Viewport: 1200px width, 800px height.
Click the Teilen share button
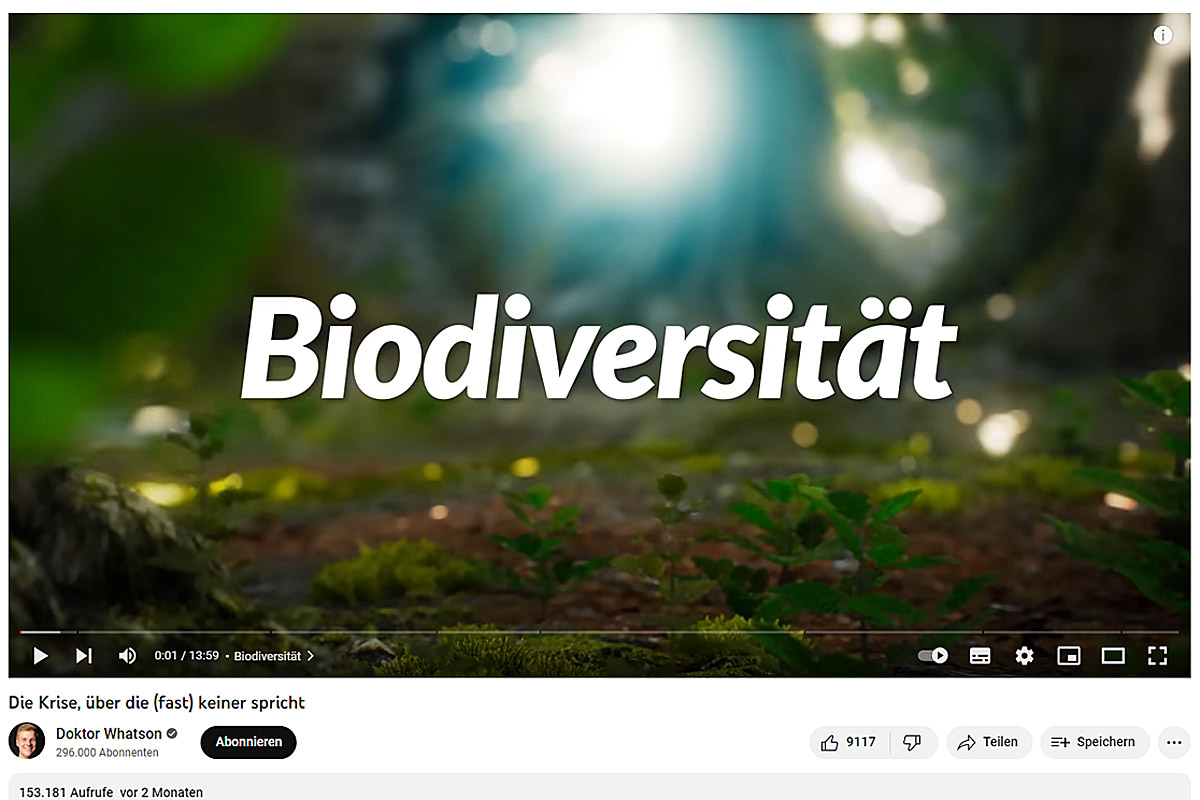[x=988, y=742]
